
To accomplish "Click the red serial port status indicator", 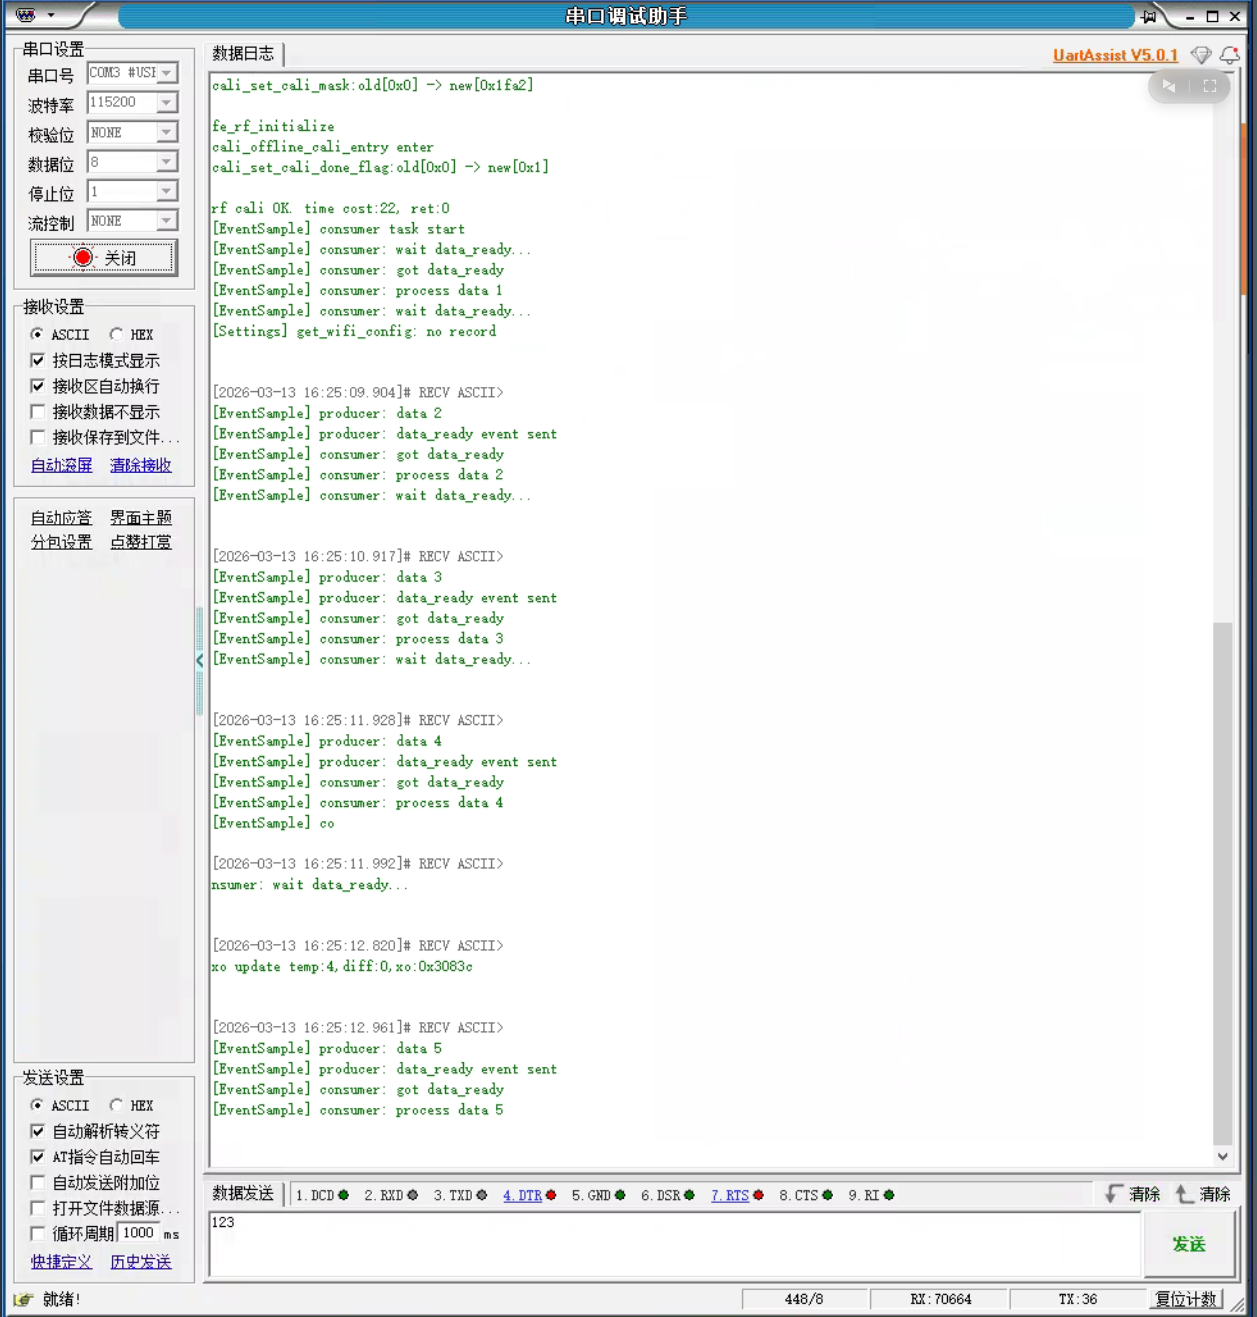I will [x=84, y=257].
